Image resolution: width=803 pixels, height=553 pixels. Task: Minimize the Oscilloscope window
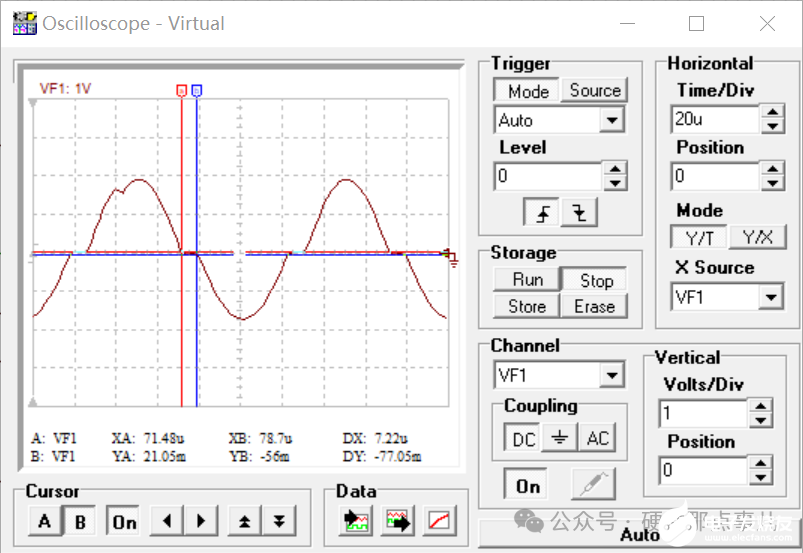(x=627, y=24)
